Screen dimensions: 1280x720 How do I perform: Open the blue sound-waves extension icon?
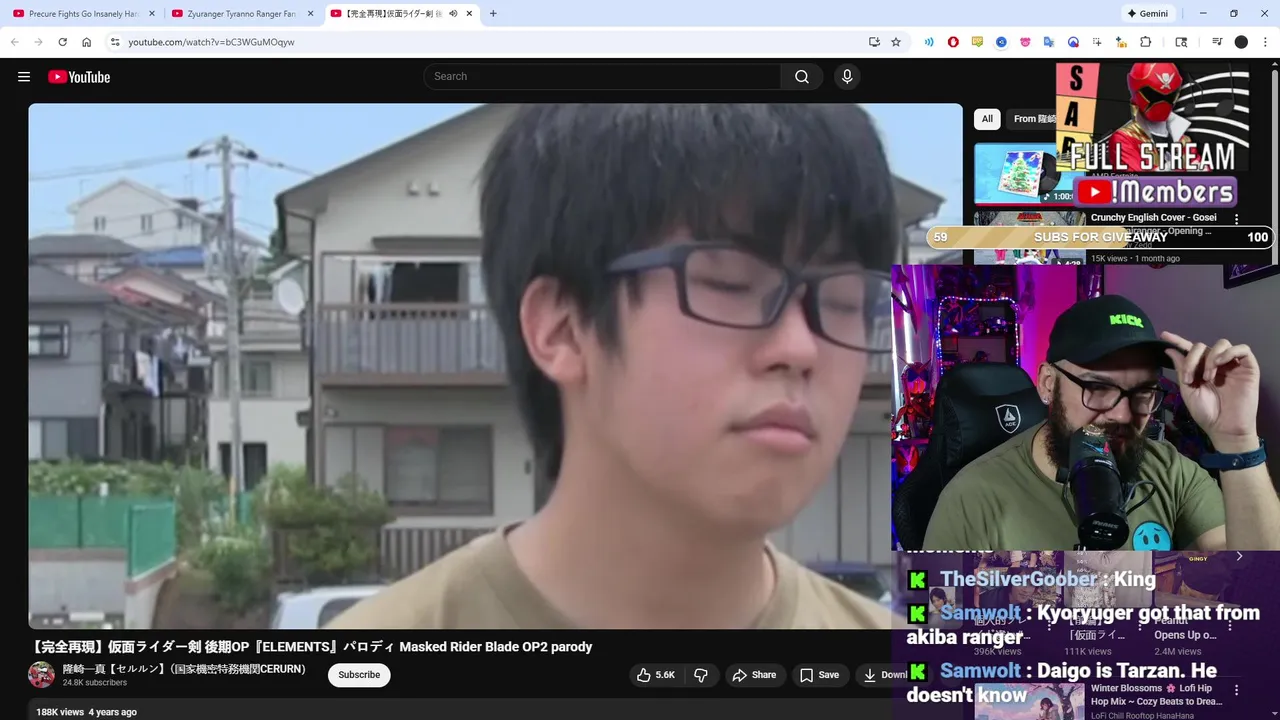[929, 42]
